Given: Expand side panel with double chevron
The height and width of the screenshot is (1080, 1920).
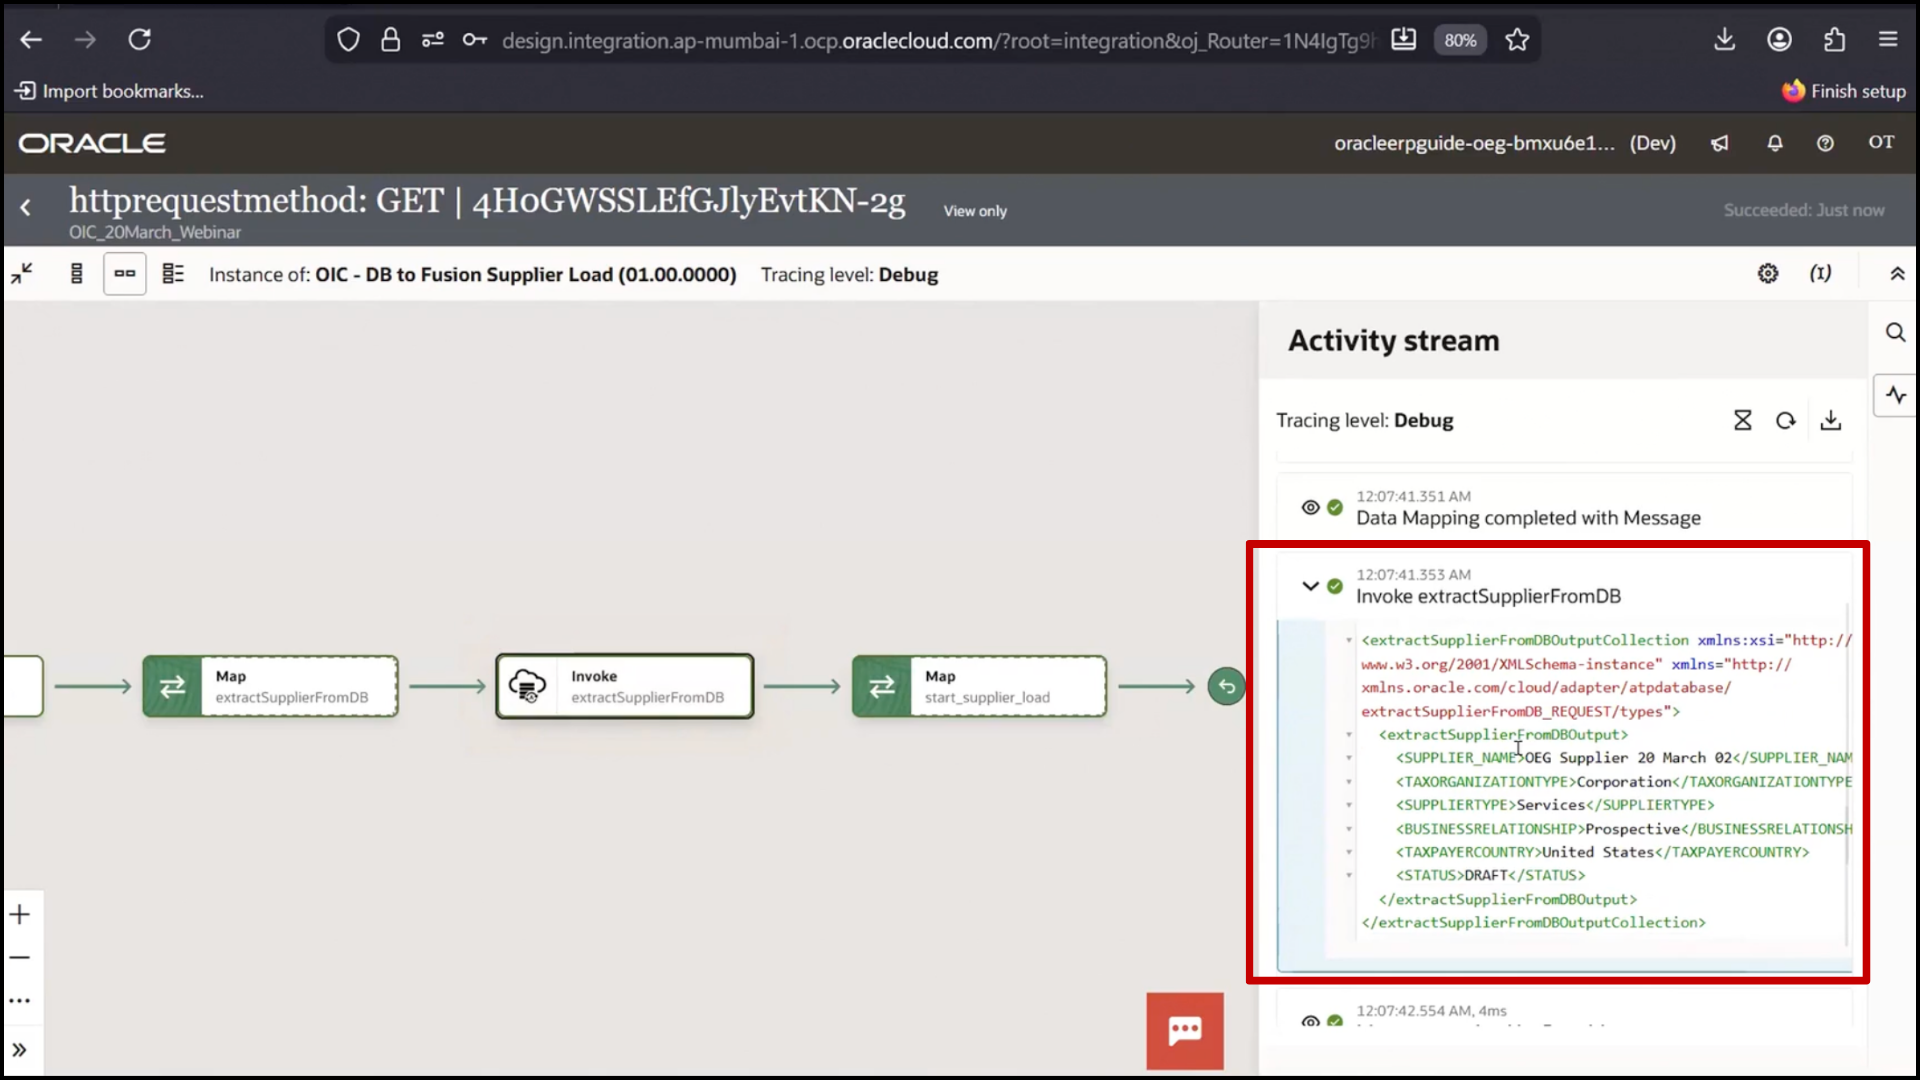Looking at the screenshot, I should click(20, 1050).
